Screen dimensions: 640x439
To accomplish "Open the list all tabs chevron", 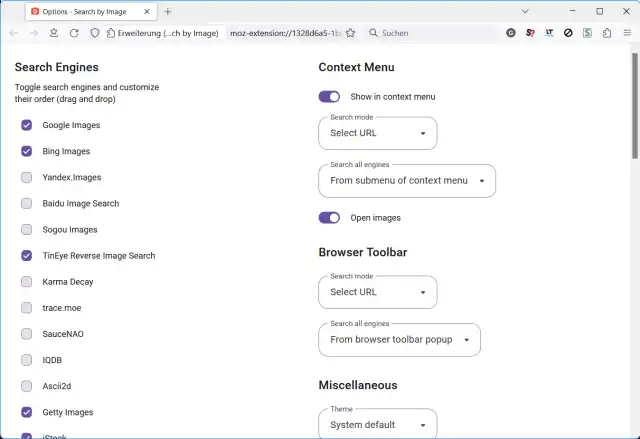I will tap(526, 11).
